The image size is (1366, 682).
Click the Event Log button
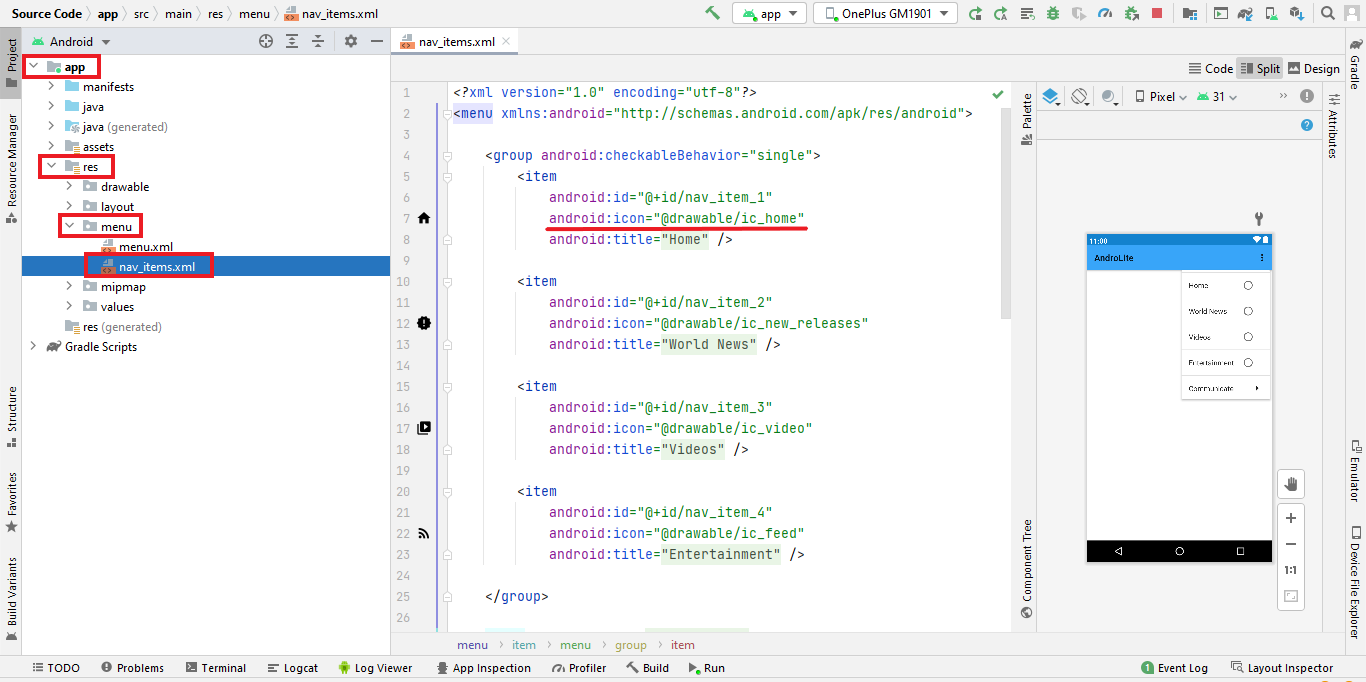pyautogui.click(x=1174, y=668)
